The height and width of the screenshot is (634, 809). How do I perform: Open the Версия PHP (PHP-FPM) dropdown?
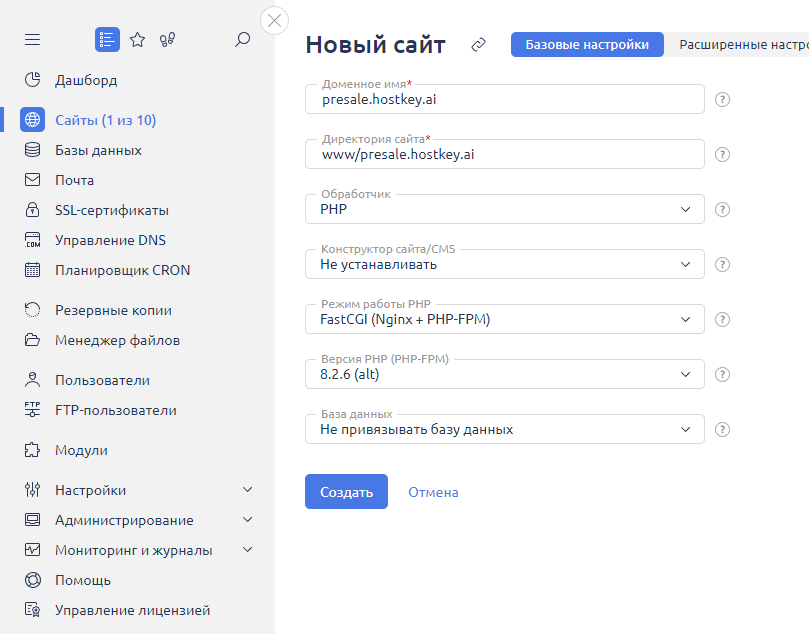pyautogui.click(x=505, y=375)
